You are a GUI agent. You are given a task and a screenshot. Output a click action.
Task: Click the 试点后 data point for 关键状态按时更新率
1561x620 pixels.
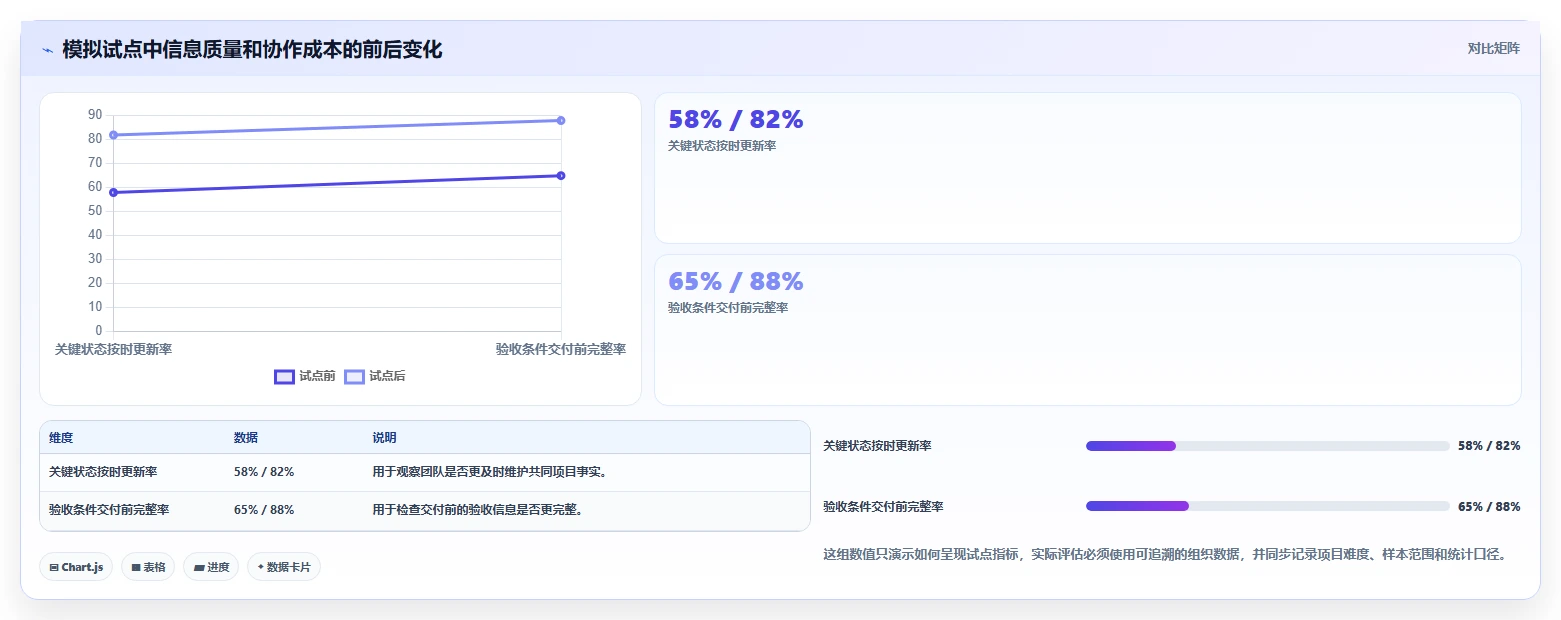tap(113, 135)
